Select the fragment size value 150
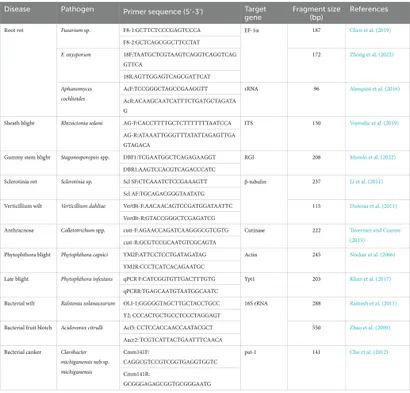Screen dimensions: 410x393 pos(316,123)
